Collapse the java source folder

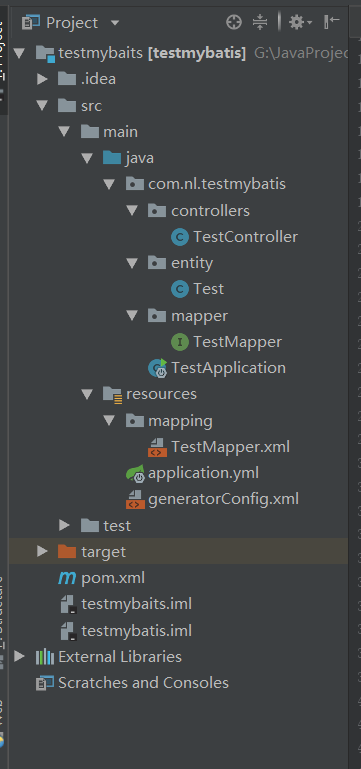[x=87, y=158]
